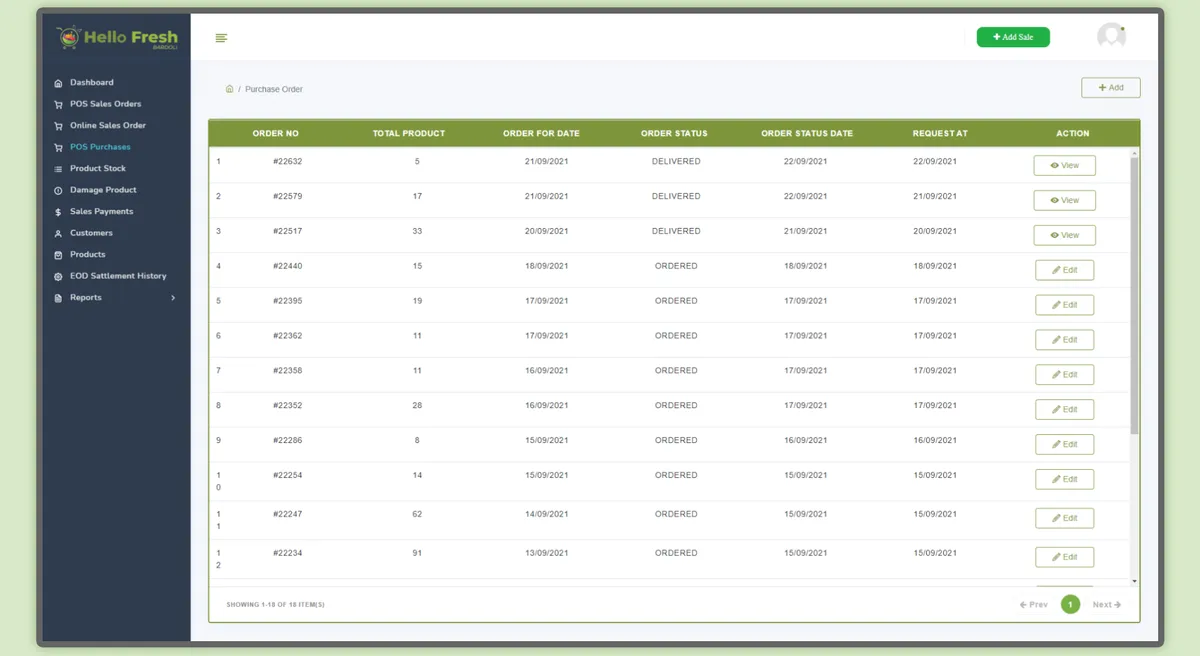
Task: Edit order #22234
Action: pos(1064,558)
